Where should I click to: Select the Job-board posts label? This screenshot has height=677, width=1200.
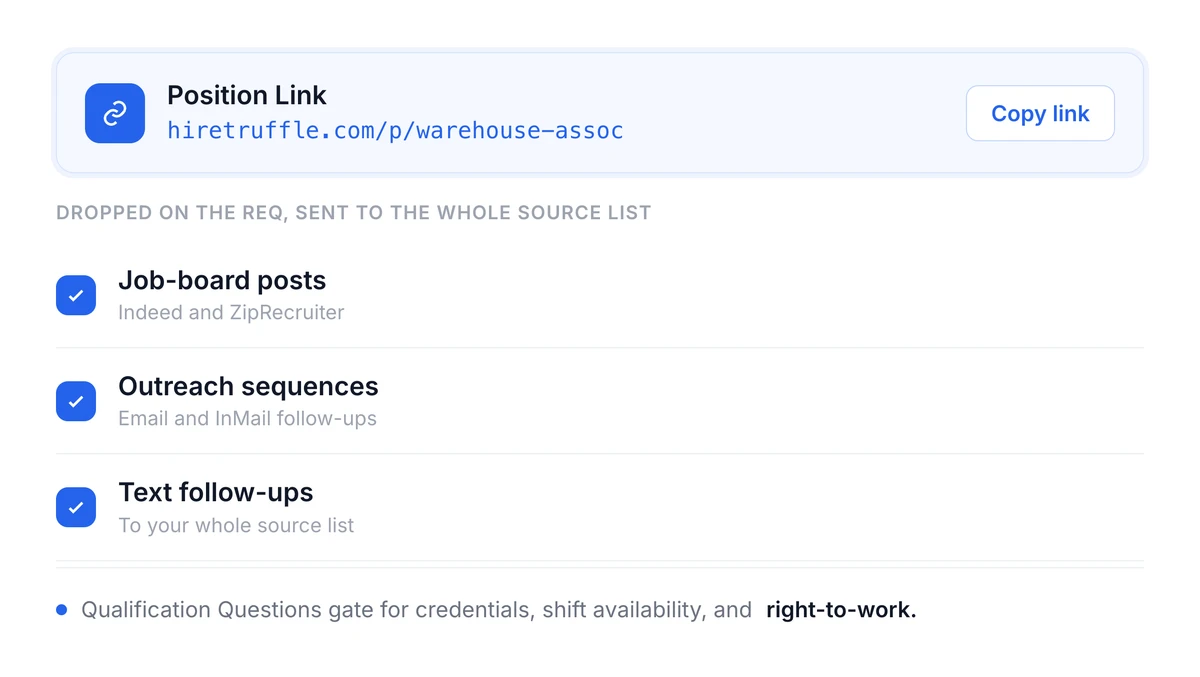coord(222,281)
